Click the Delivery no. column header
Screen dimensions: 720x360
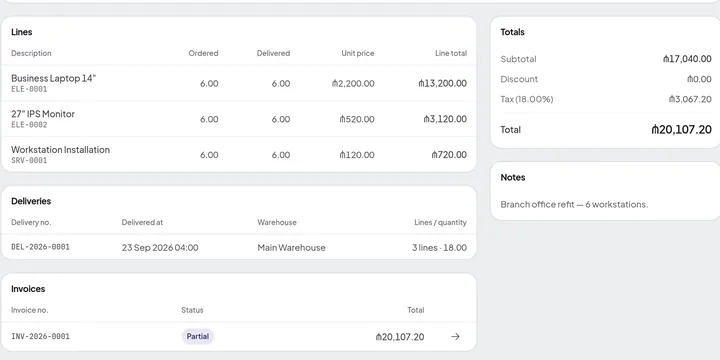31,222
